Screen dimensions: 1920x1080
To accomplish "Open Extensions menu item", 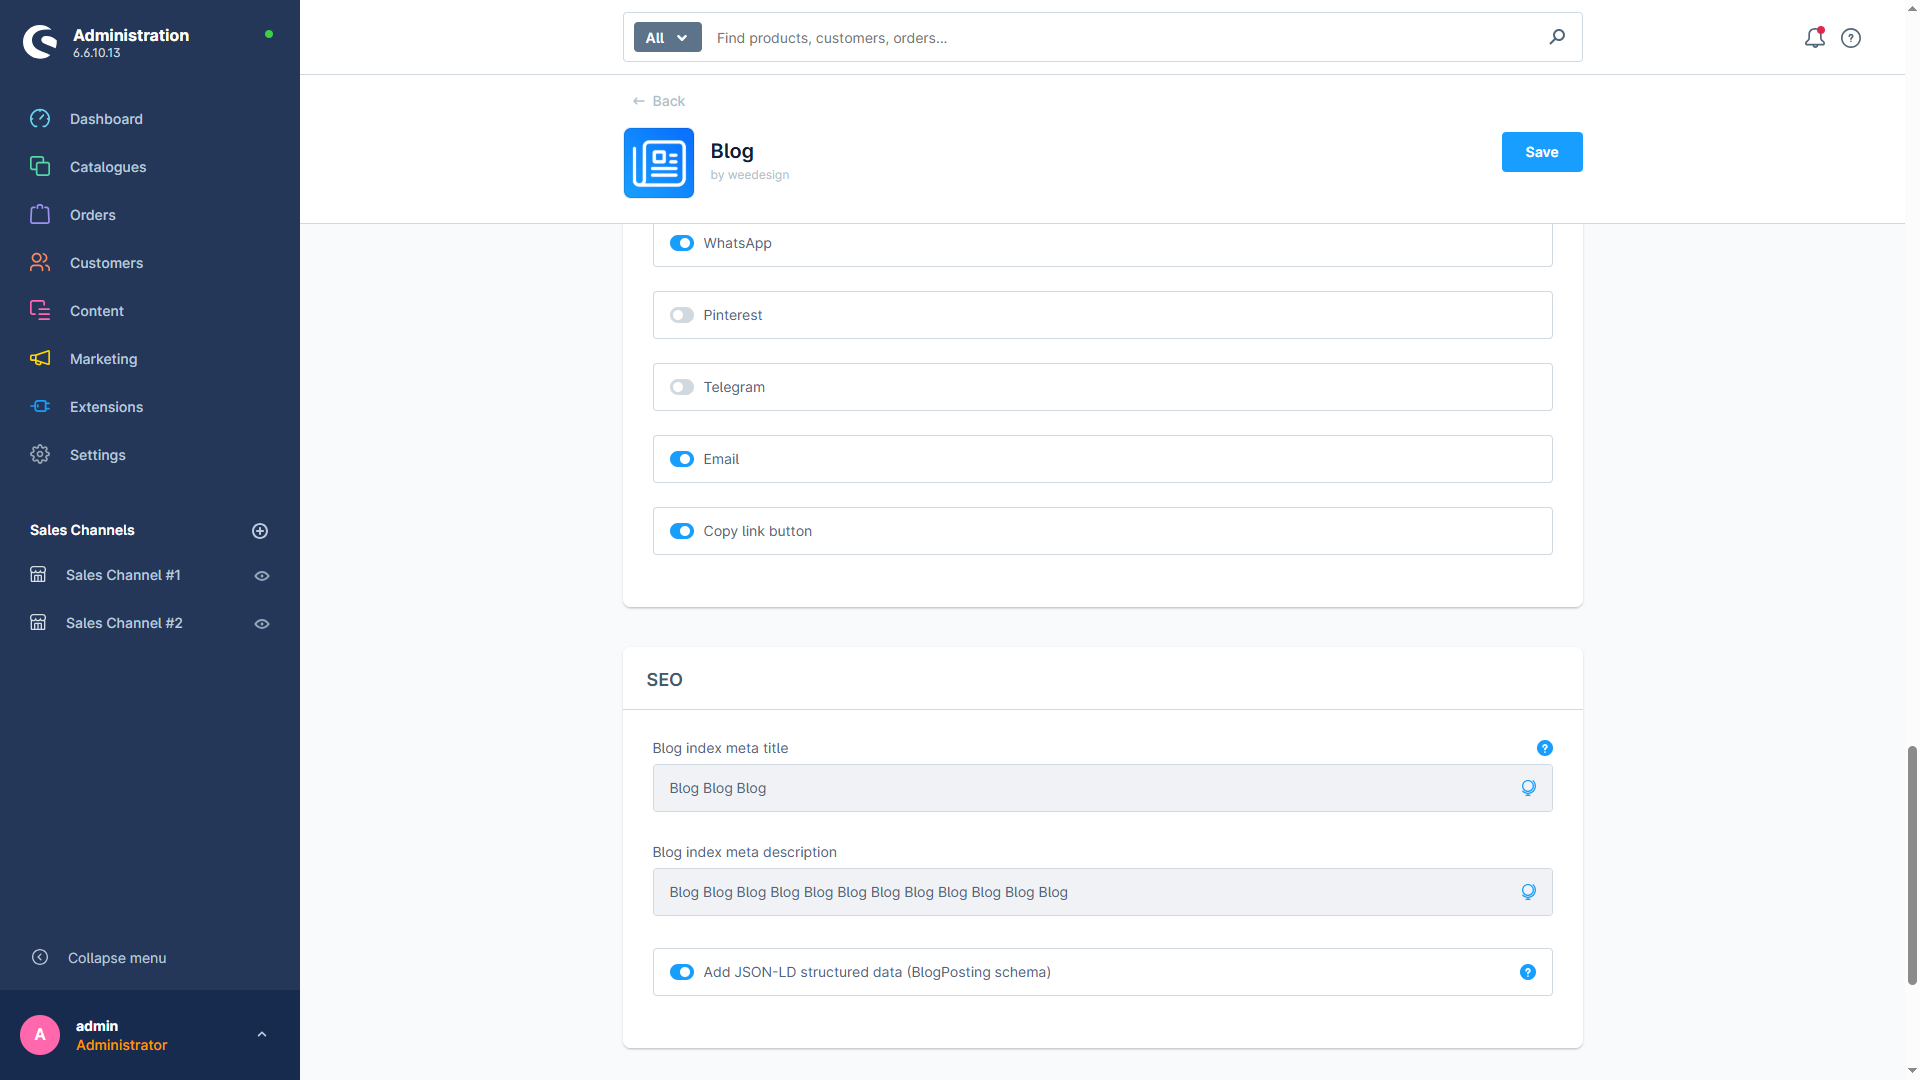I will (106, 407).
